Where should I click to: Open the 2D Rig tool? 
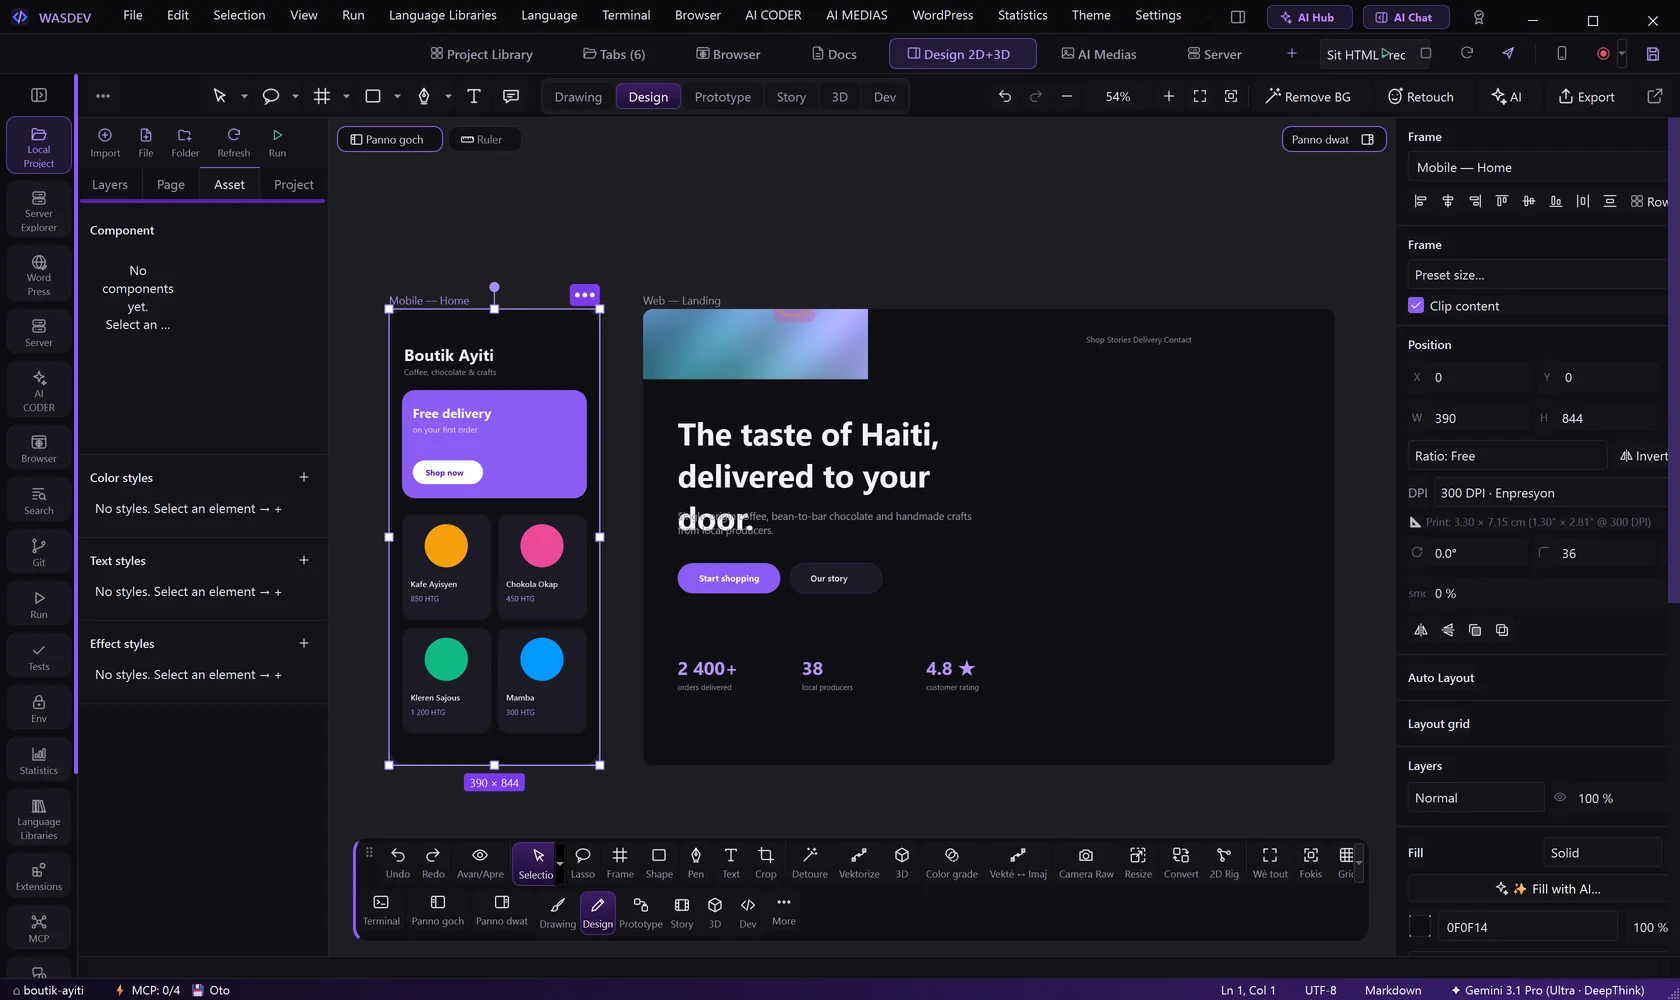tap(1224, 862)
